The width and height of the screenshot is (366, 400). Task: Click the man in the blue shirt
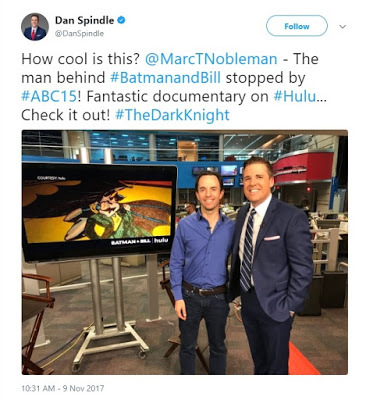coord(202,272)
